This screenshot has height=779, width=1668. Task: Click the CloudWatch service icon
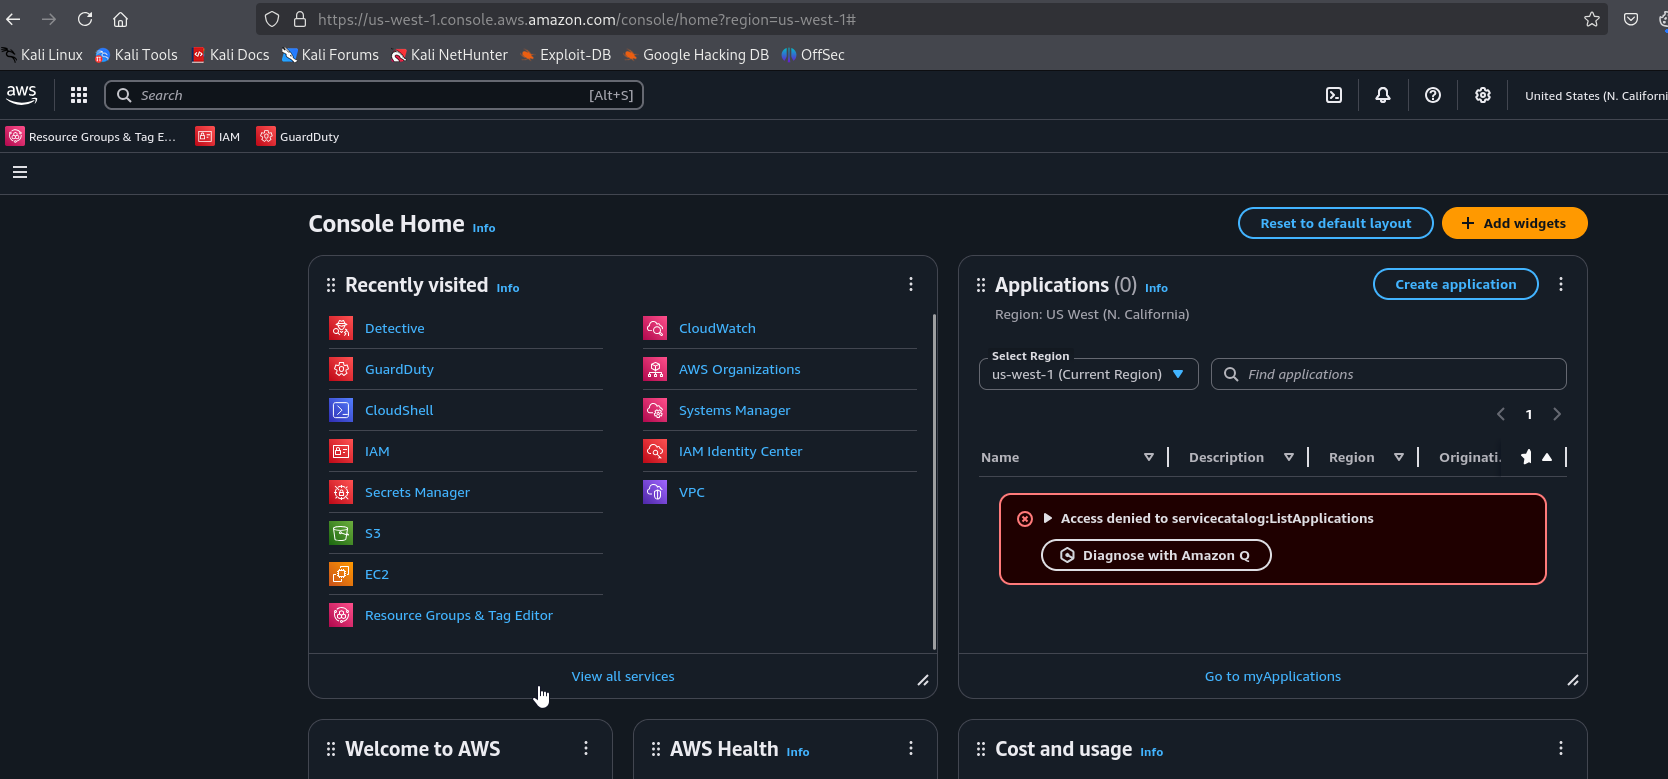pos(655,328)
